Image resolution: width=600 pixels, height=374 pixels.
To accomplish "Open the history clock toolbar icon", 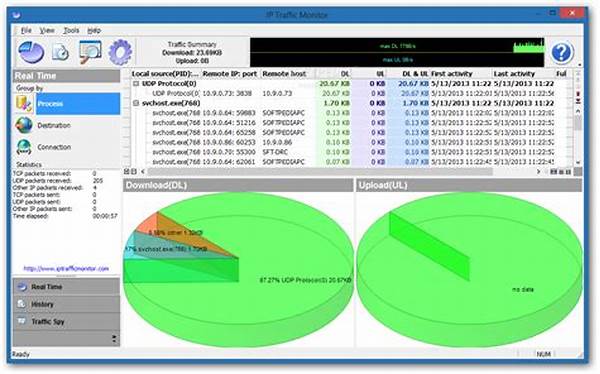I will 60,52.
